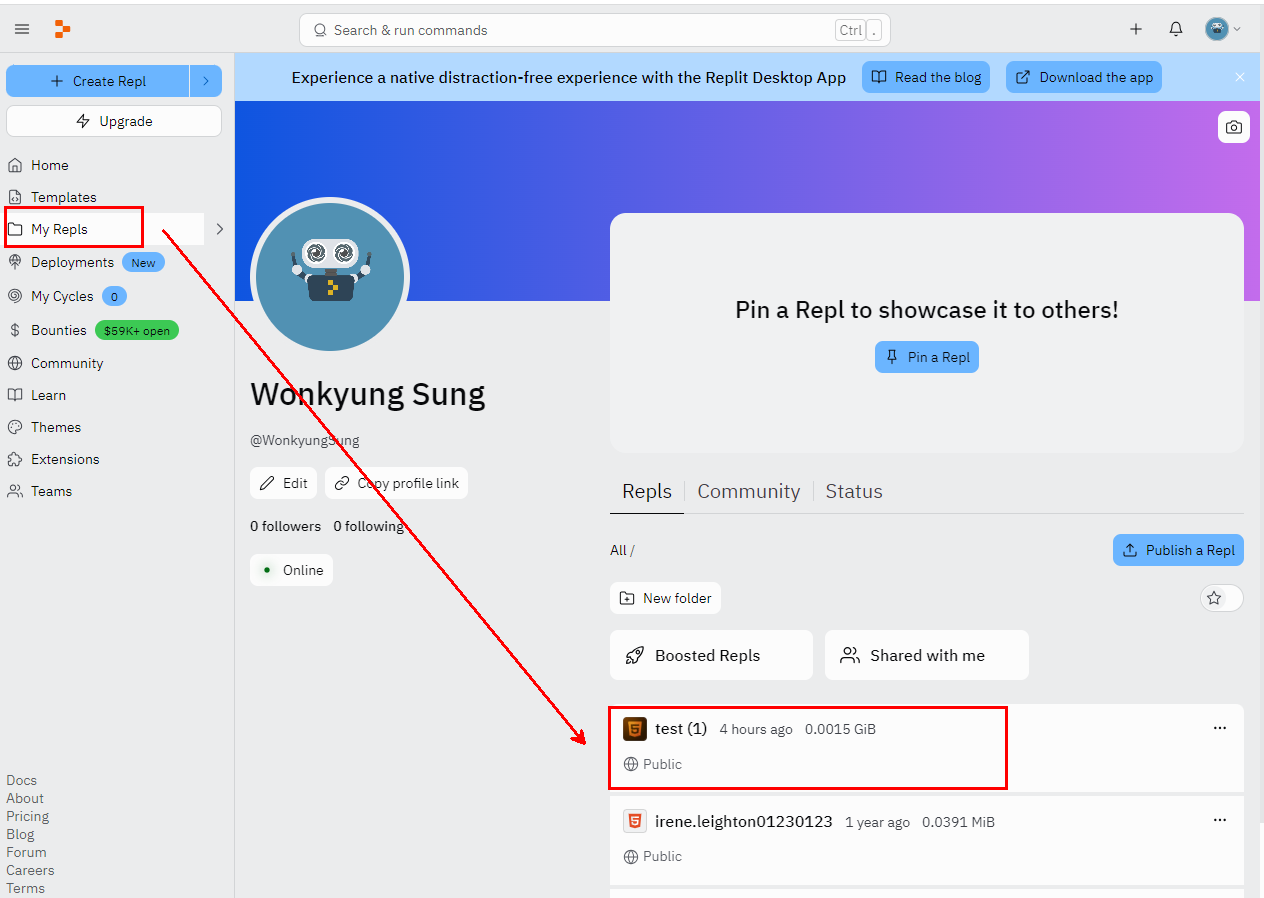
Task: Click the robot profile avatar
Action: (330, 276)
